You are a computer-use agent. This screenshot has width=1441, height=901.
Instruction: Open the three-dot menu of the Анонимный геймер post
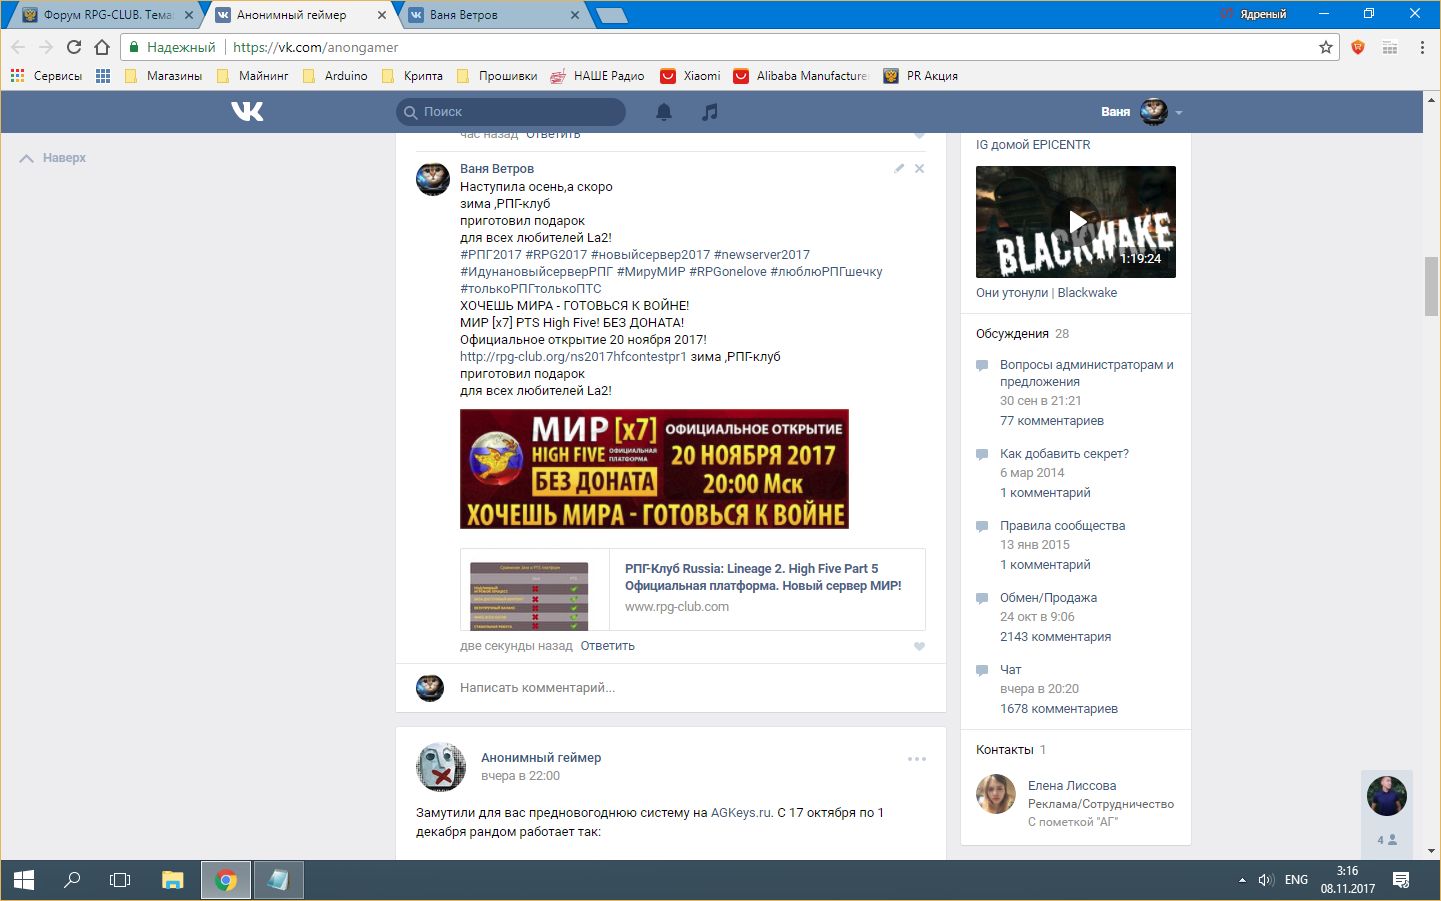click(917, 759)
